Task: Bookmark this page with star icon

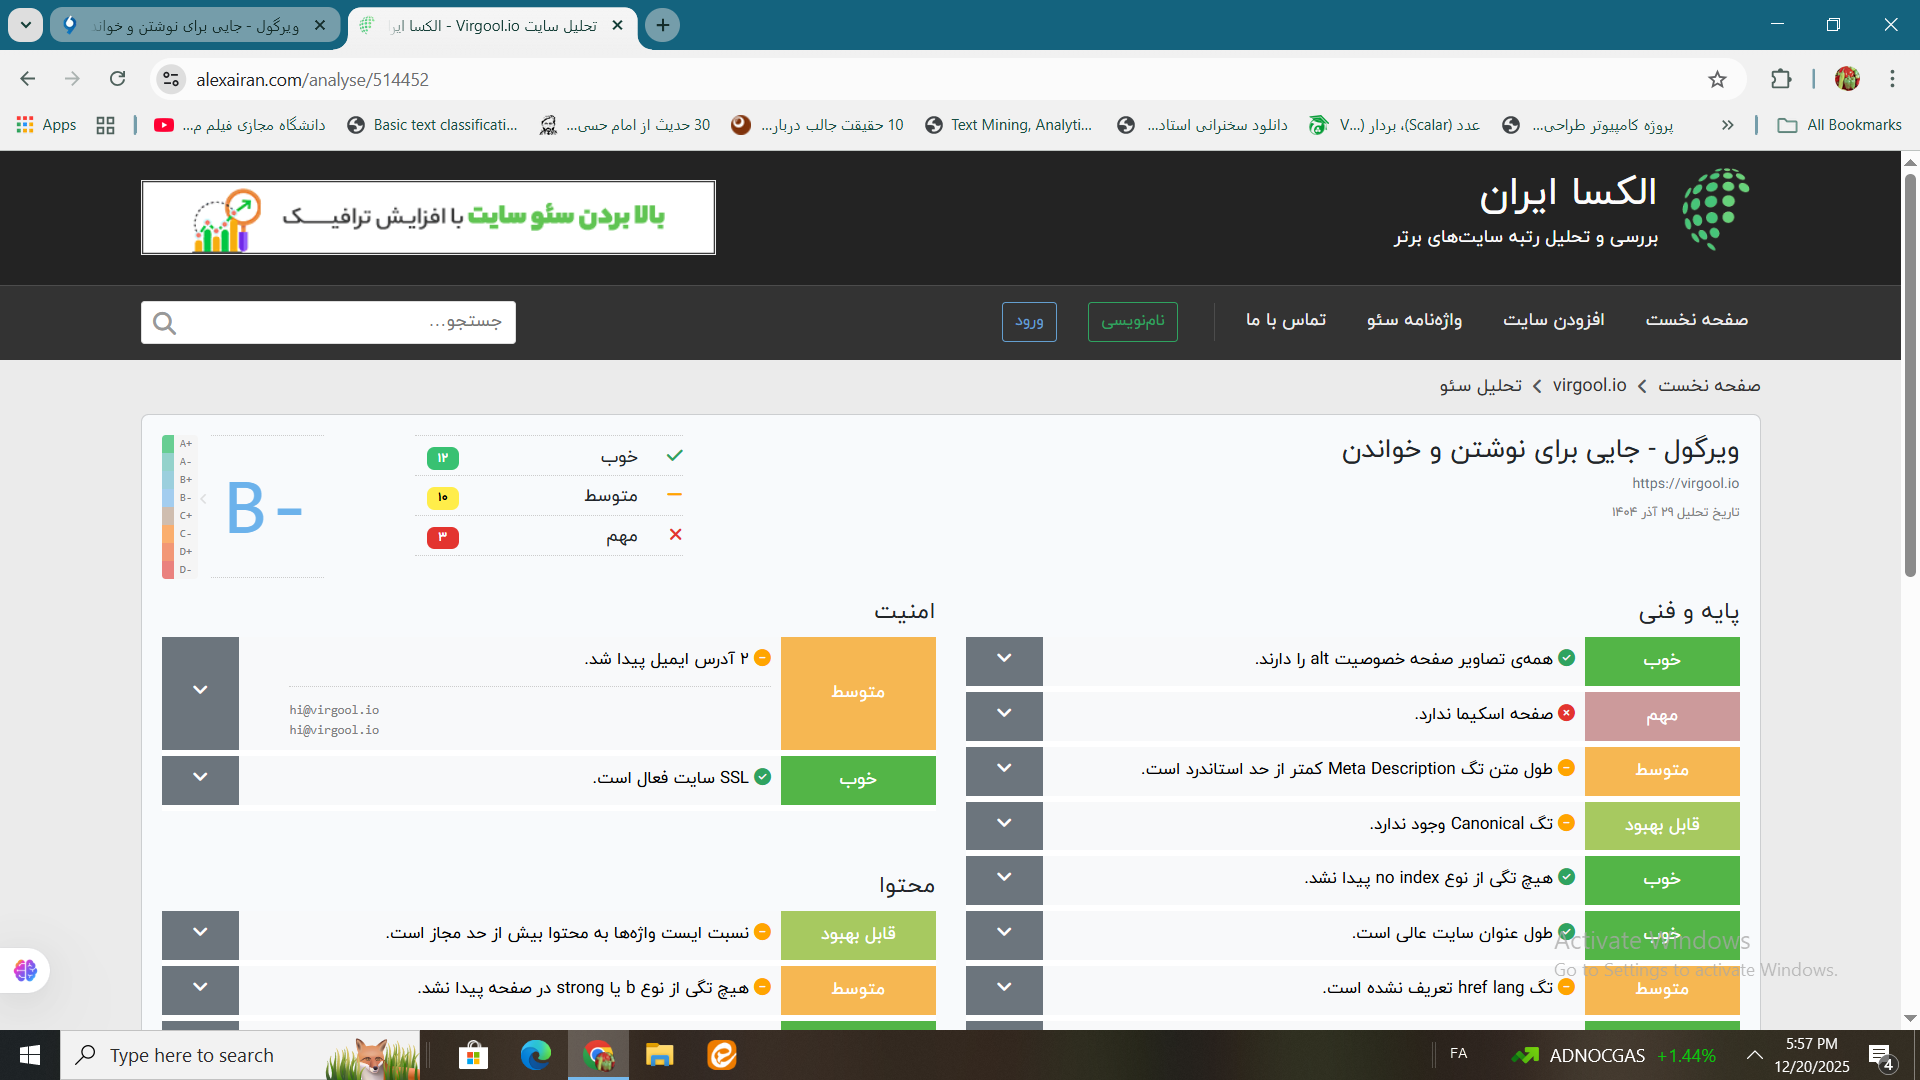Action: tap(1717, 80)
